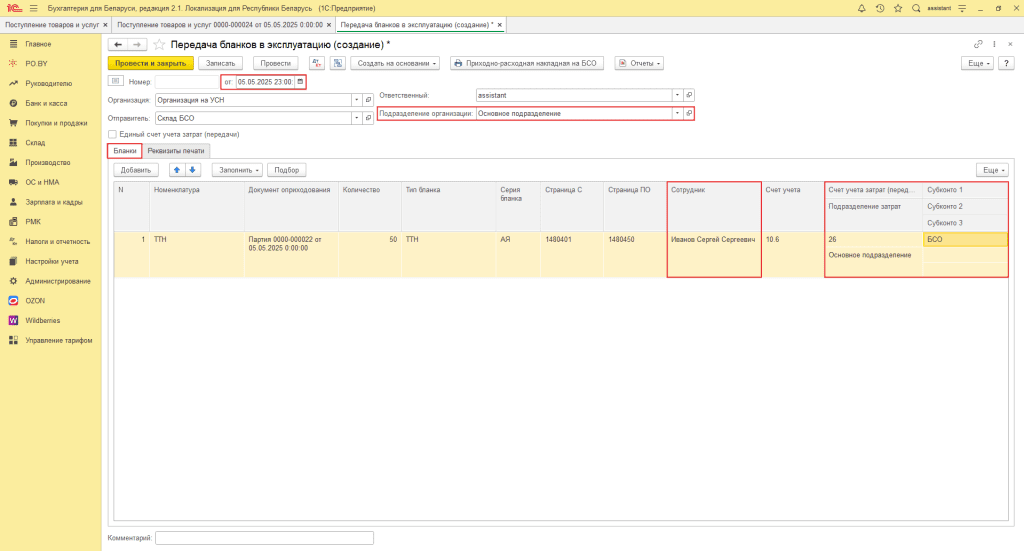
Task: Switch to the Реквизиты печати tab
Action: point(176,151)
